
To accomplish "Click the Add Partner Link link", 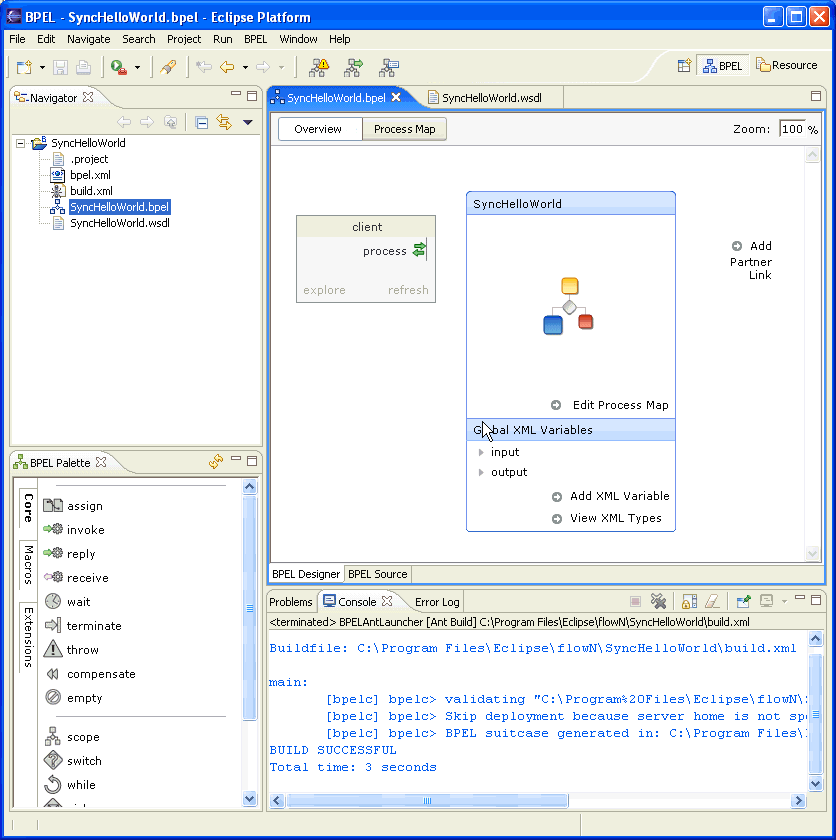I will [x=752, y=260].
